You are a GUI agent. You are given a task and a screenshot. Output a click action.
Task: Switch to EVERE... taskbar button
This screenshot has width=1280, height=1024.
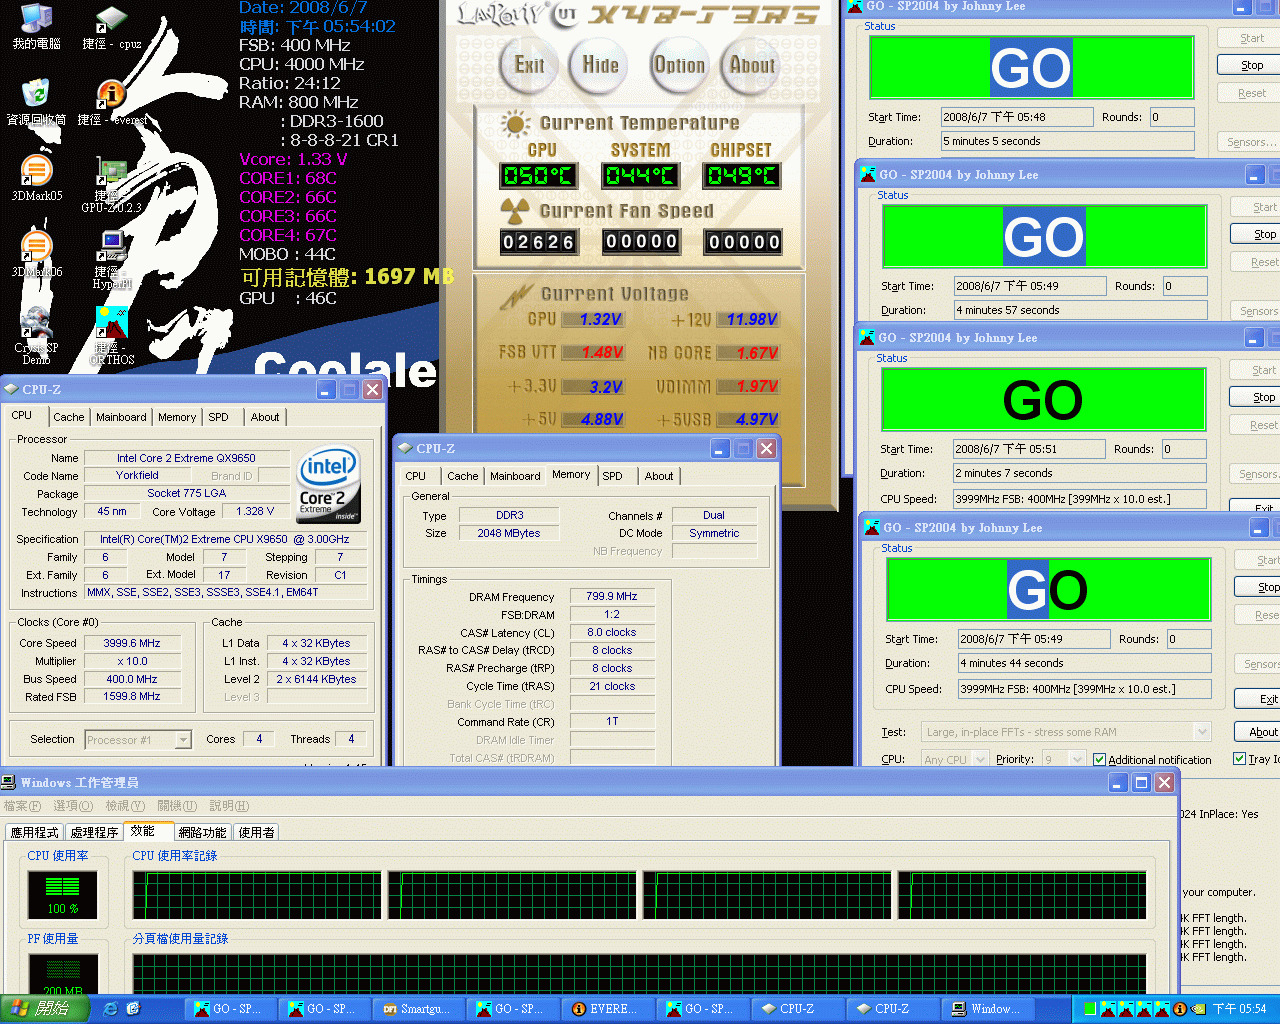[606, 1009]
